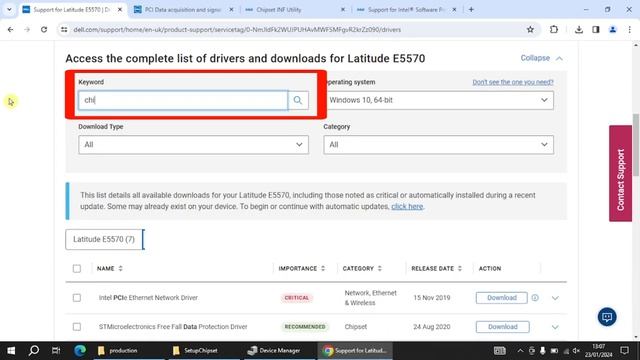The height and width of the screenshot is (360, 640).
Task: Toggle the browser side panel icon
Action: click(x=596, y=29)
